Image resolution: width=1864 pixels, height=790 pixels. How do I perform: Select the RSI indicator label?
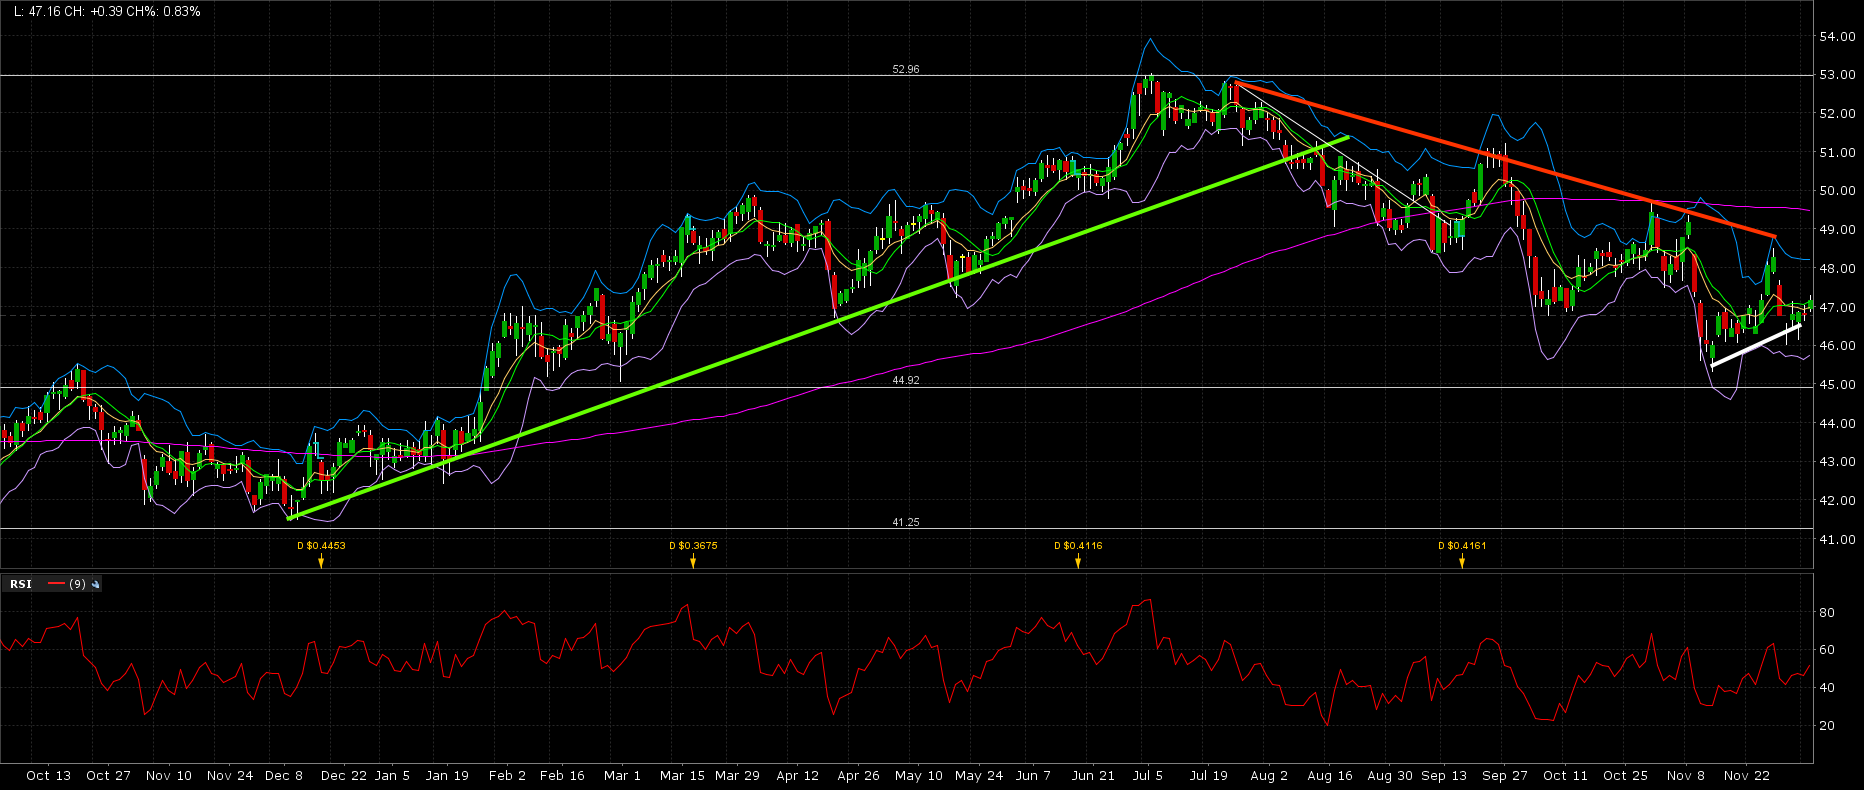[x=21, y=584]
